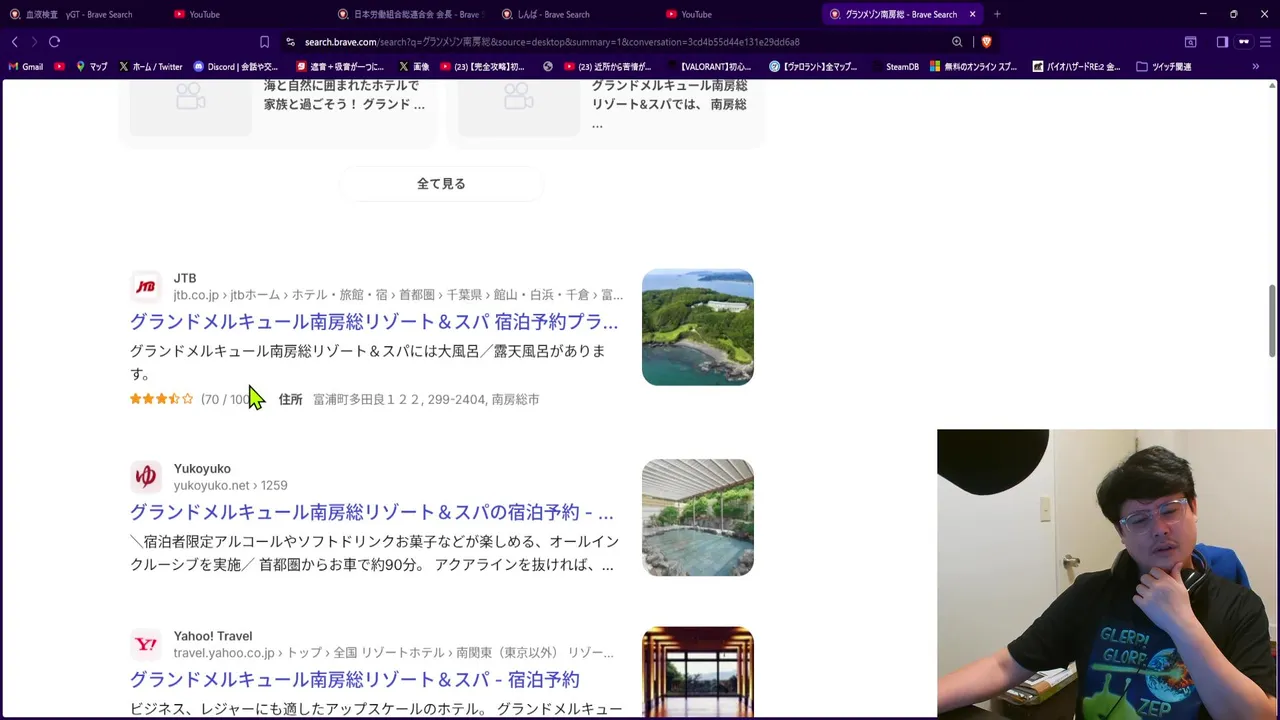Open the Yukoyuko result title link
The width and height of the screenshot is (1280, 720).
(x=372, y=512)
